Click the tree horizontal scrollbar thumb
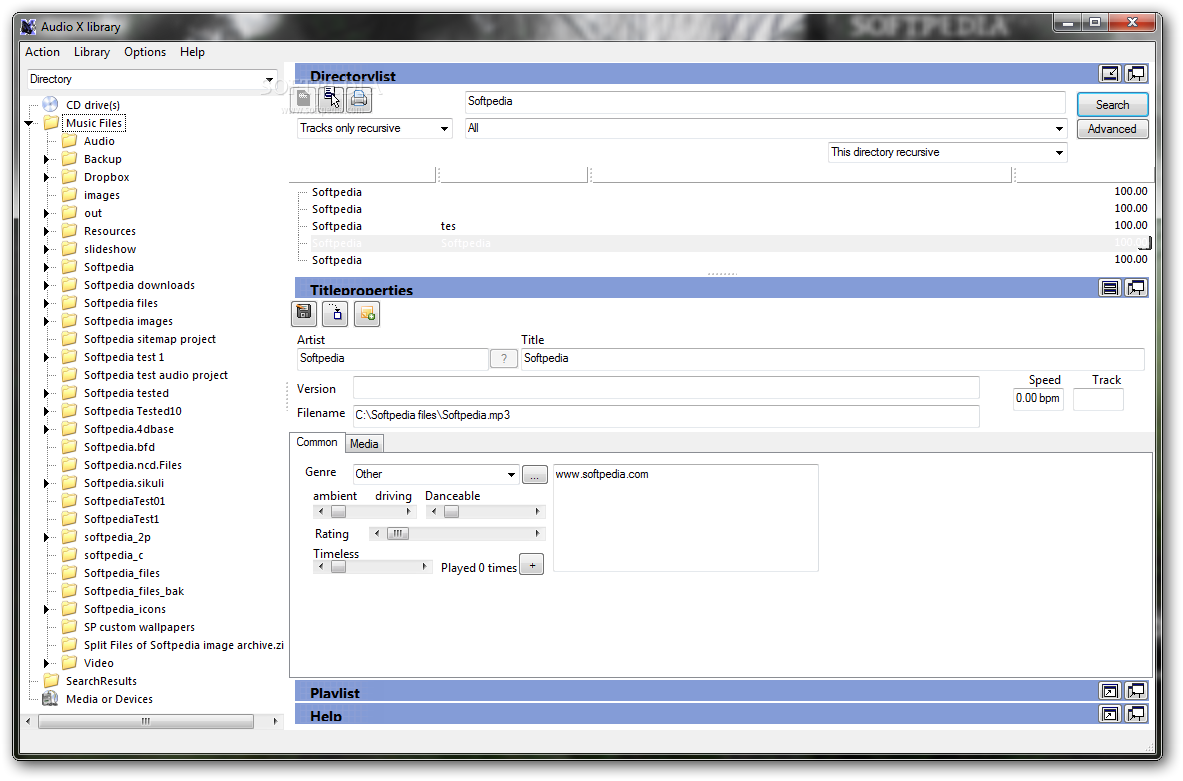Image resolution: width=1183 pixels, height=781 pixels. coord(146,721)
